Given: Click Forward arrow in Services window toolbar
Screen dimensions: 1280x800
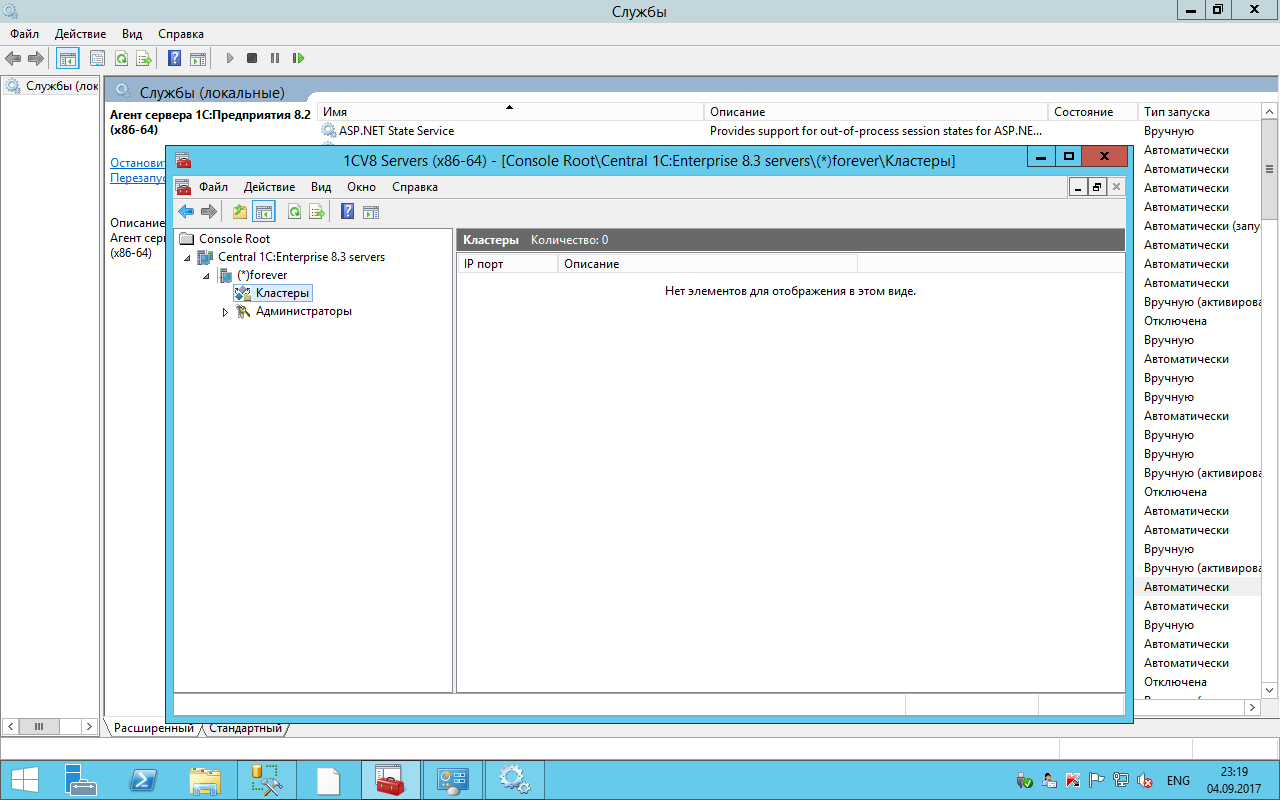Looking at the screenshot, I should pyautogui.click(x=36, y=58).
